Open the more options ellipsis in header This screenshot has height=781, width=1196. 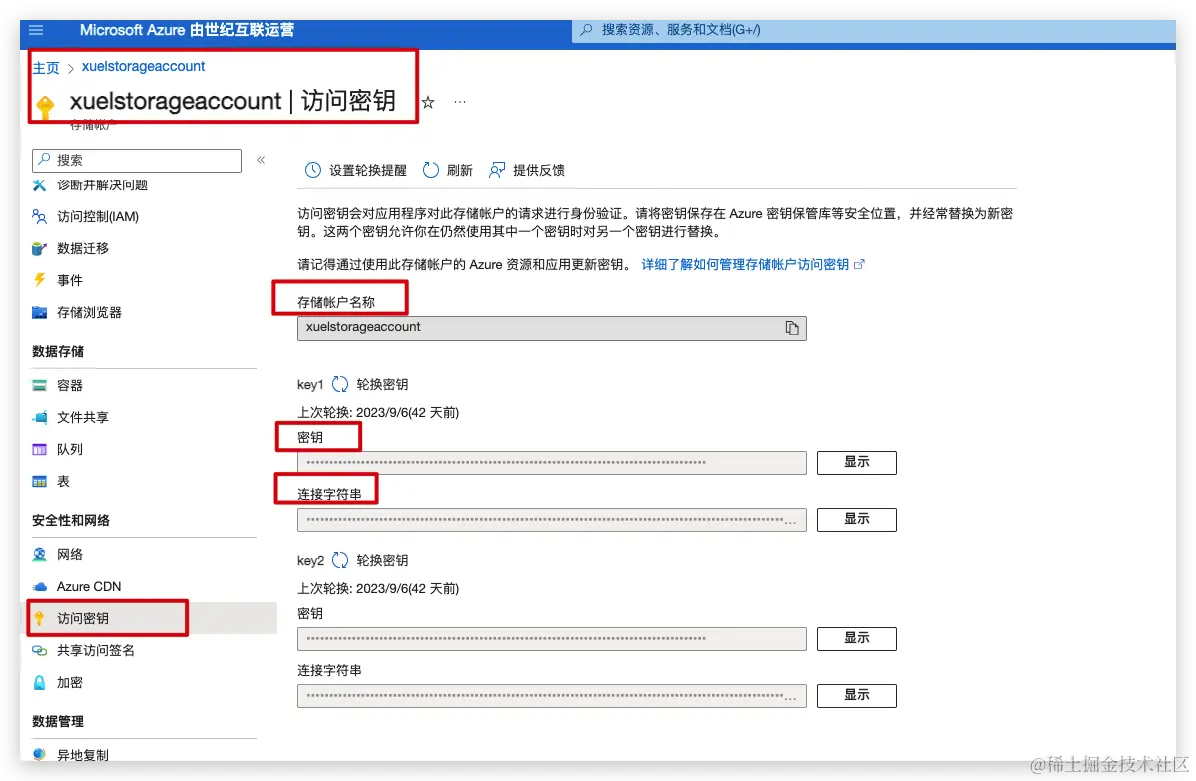coord(459,101)
